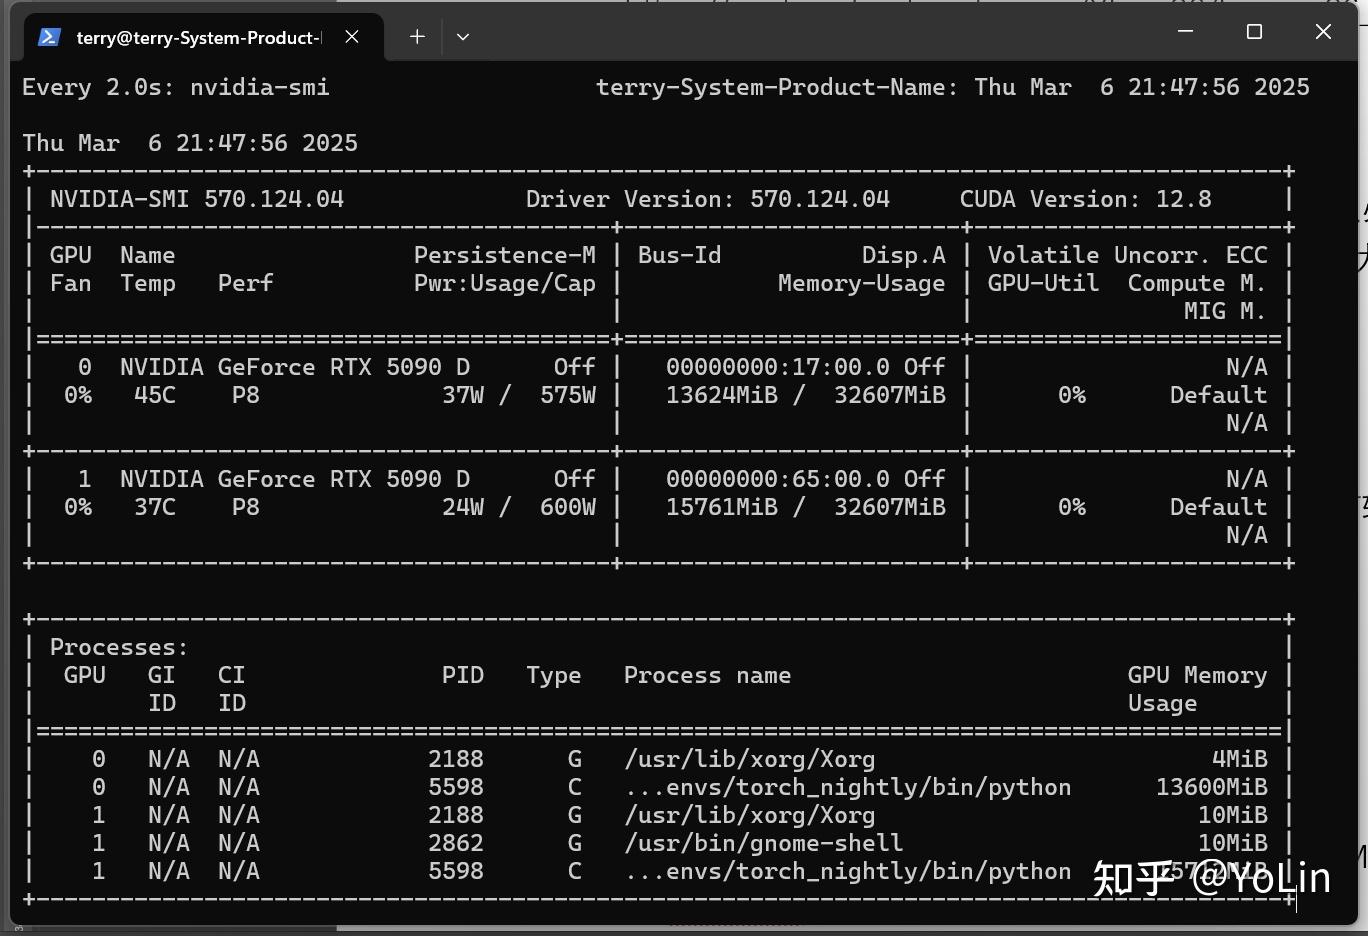Minimize the terminal window
The image size is (1368, 936).
coord(1186,32)
